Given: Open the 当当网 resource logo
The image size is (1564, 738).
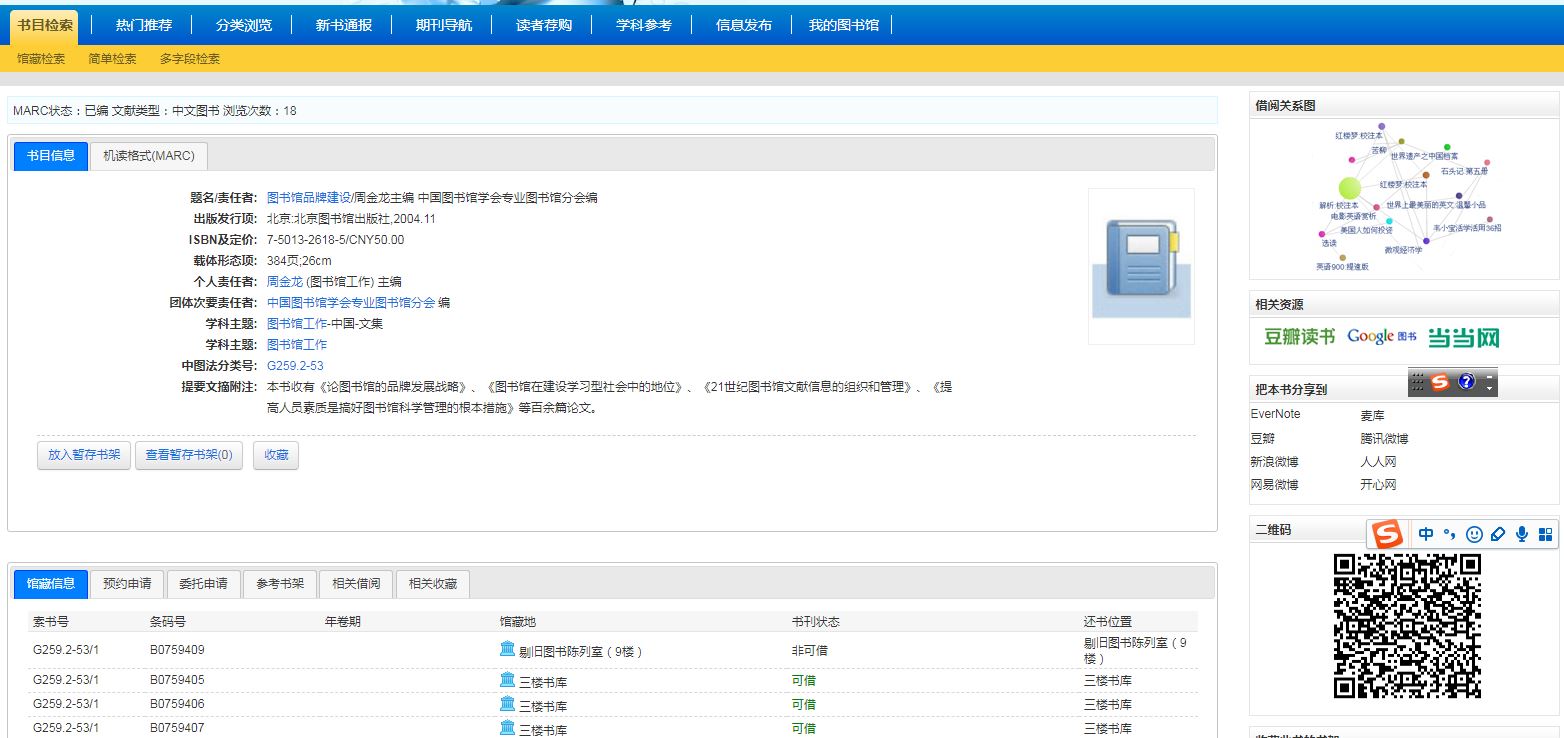Looking at the screenshot, I should tap(1463, 337).
